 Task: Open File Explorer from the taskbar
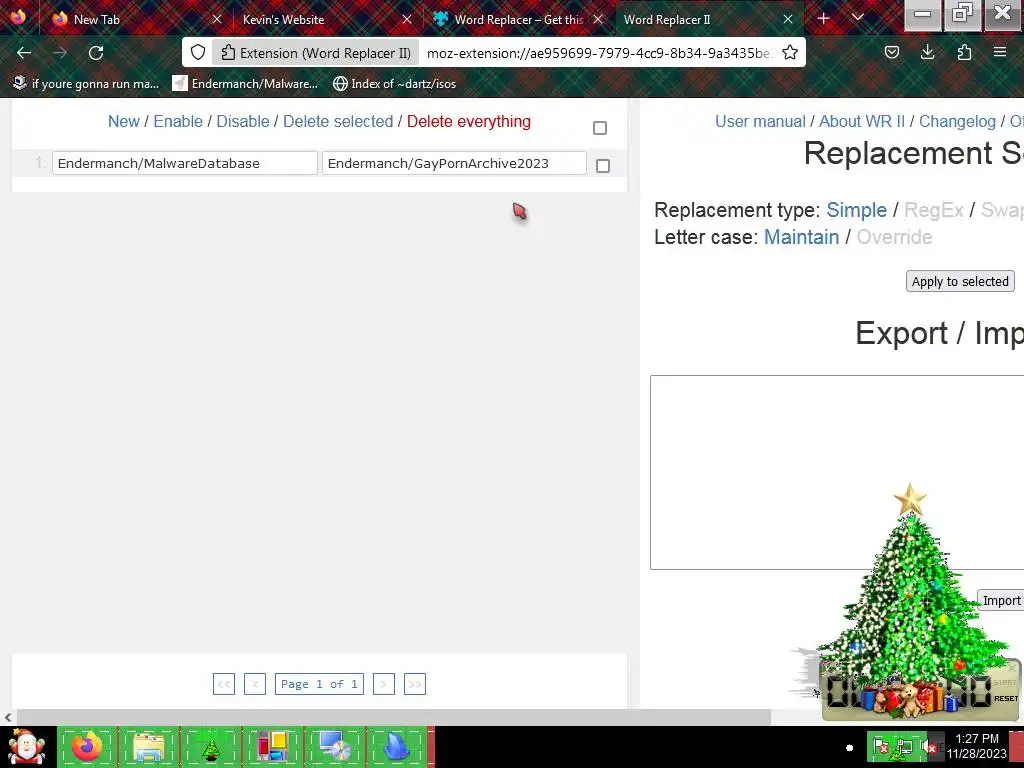click(149, 747)
